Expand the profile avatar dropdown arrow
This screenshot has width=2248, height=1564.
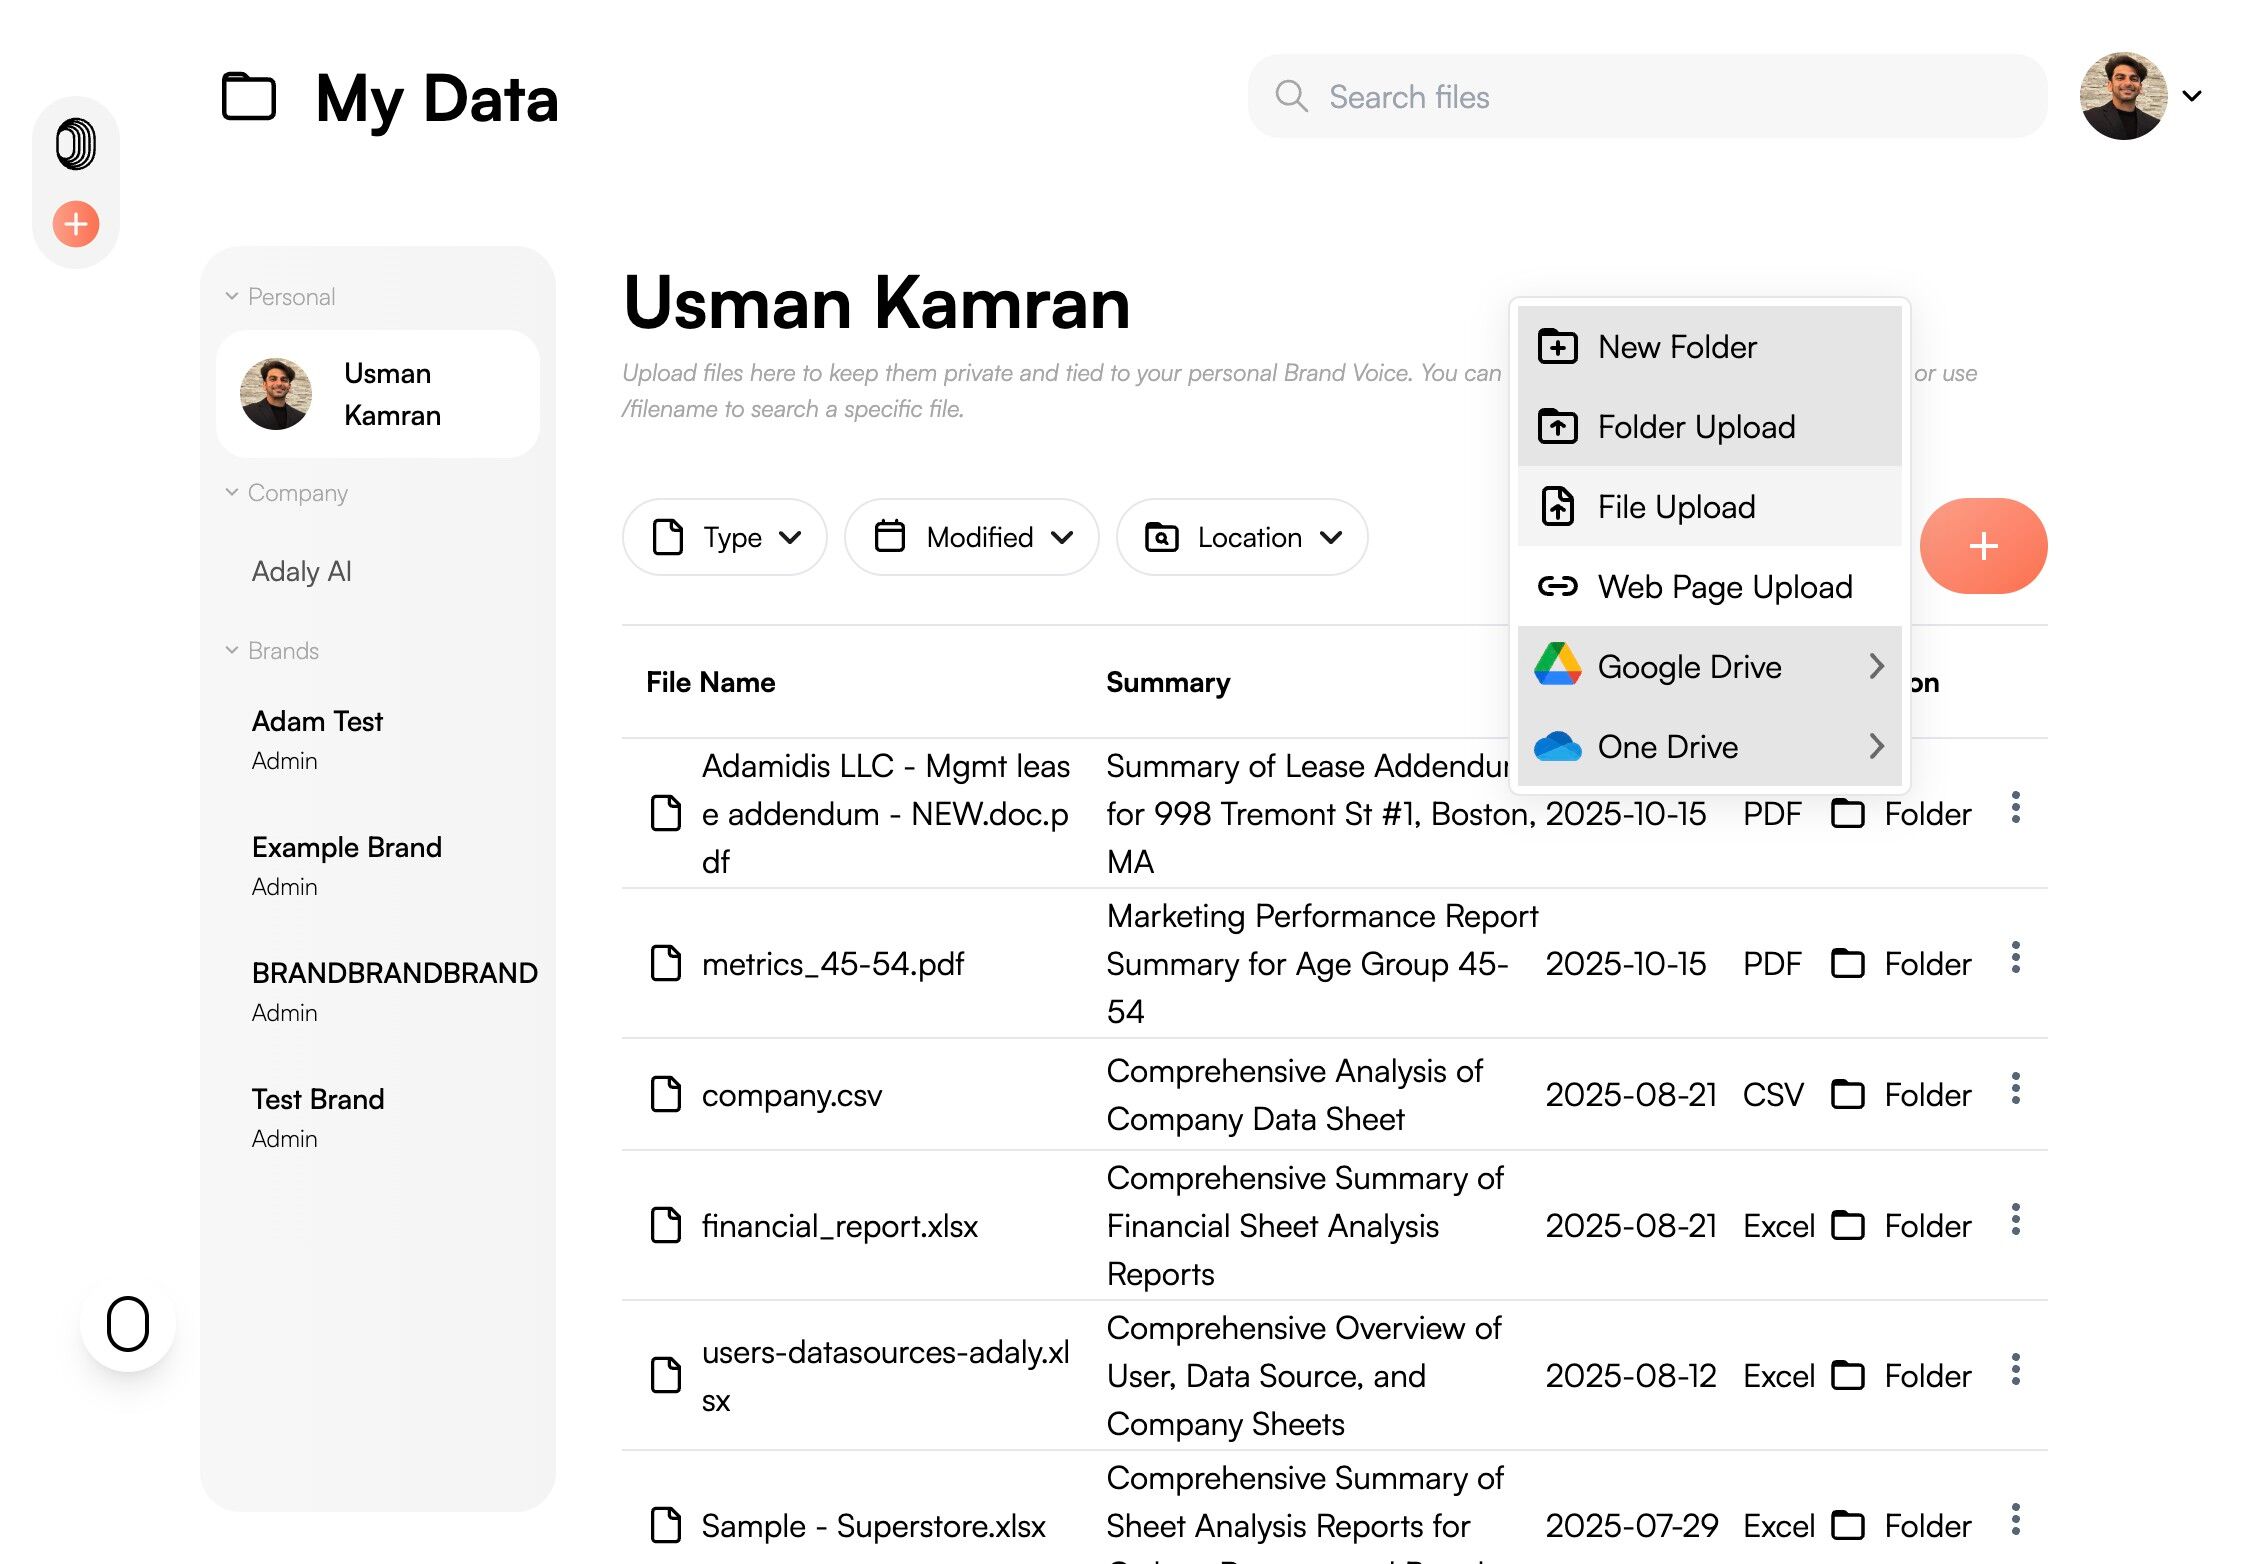(2192, 96)
